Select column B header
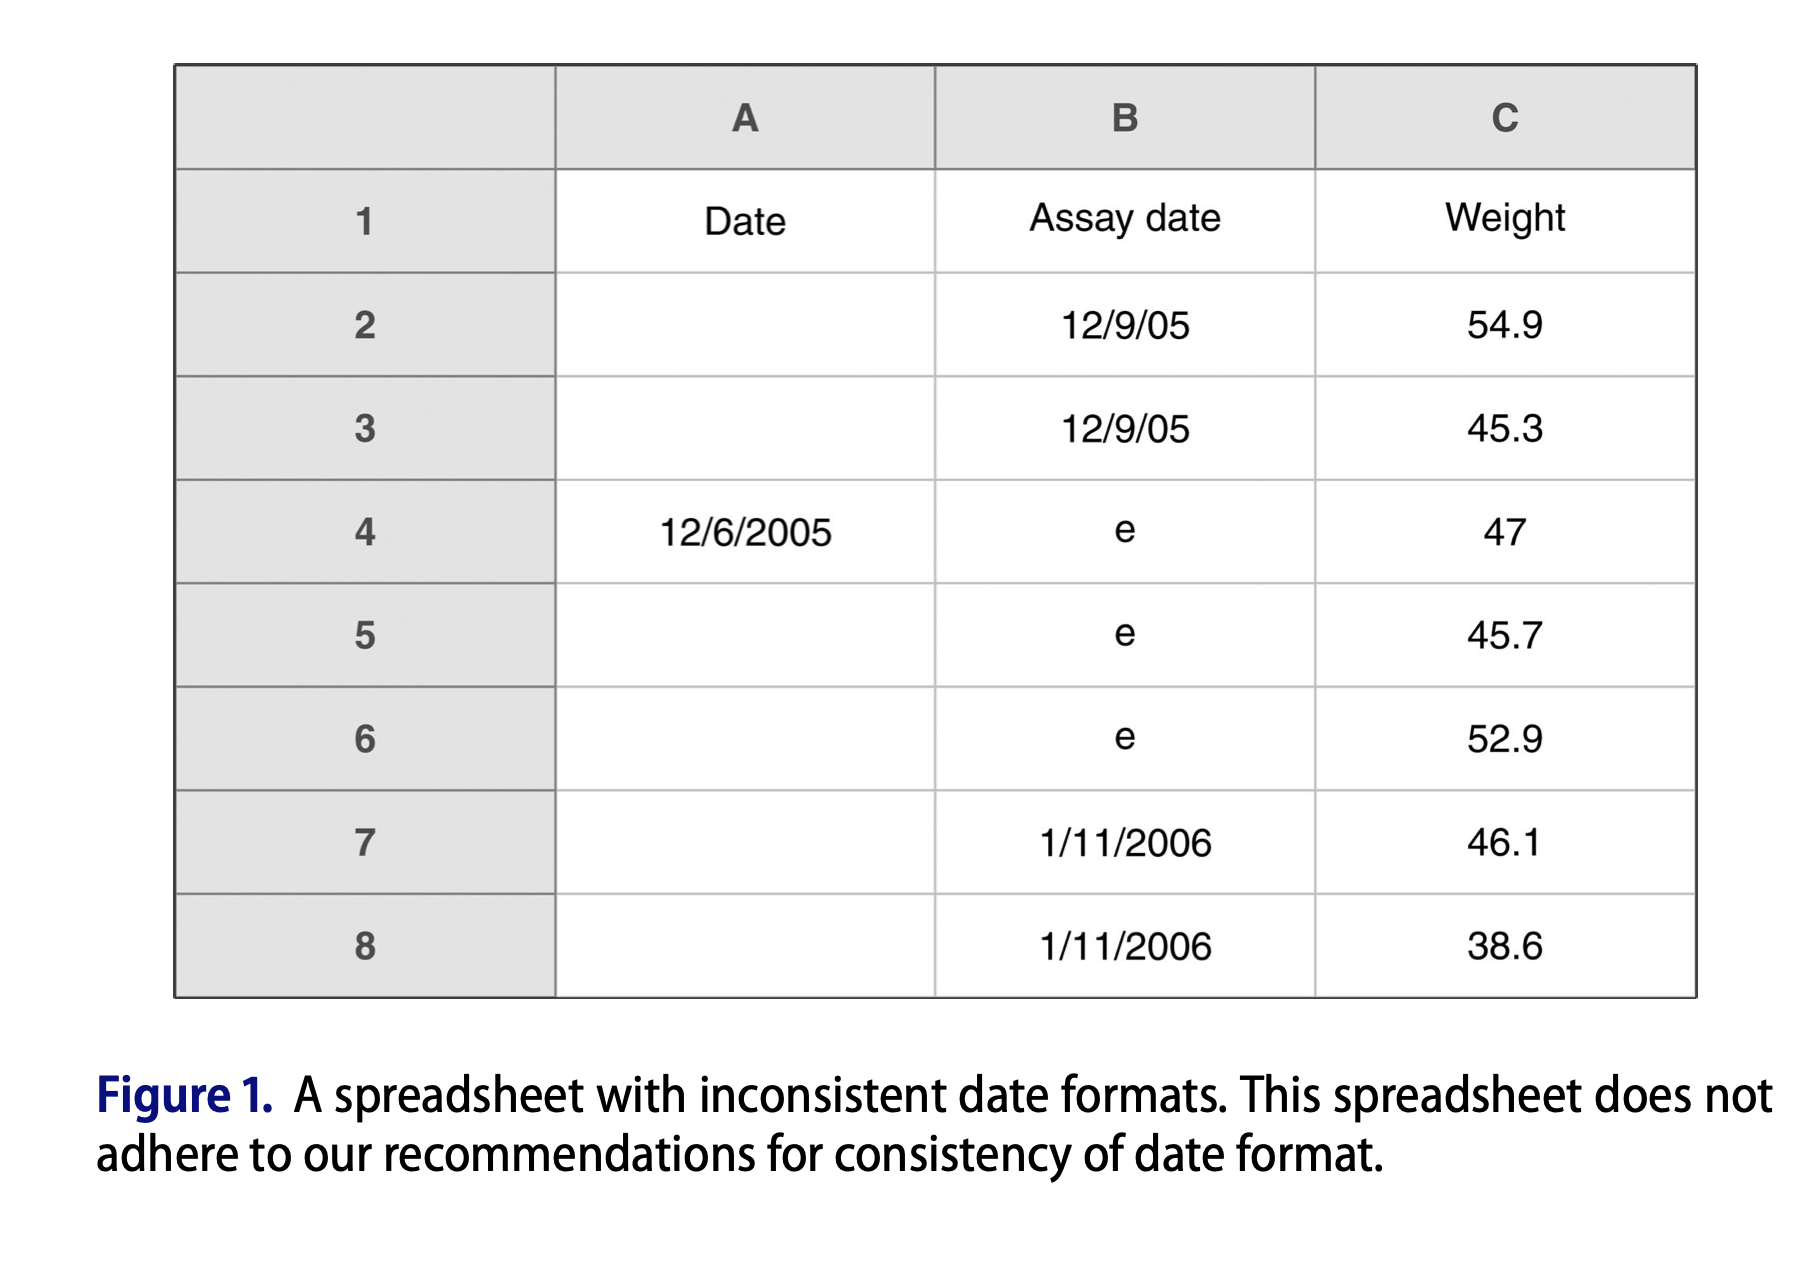The width and height of the screenshot is (1820, 1282). point(1125,118)
